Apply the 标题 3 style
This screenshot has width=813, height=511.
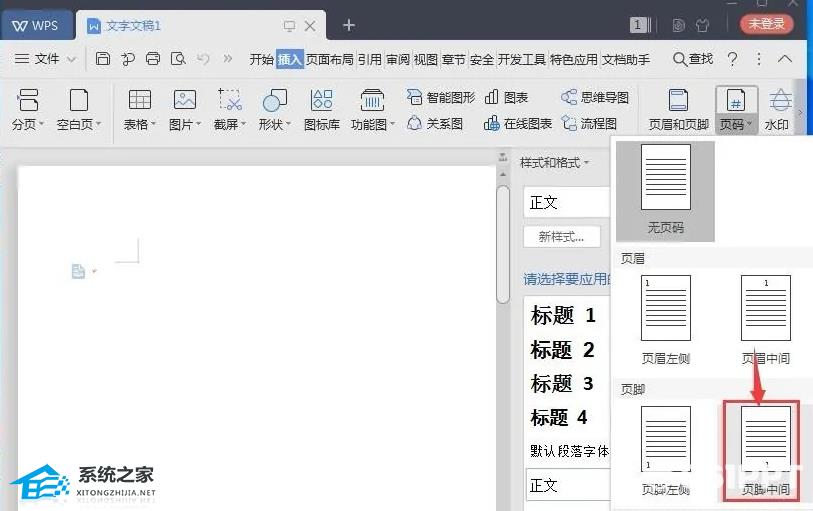coord(562,384)
